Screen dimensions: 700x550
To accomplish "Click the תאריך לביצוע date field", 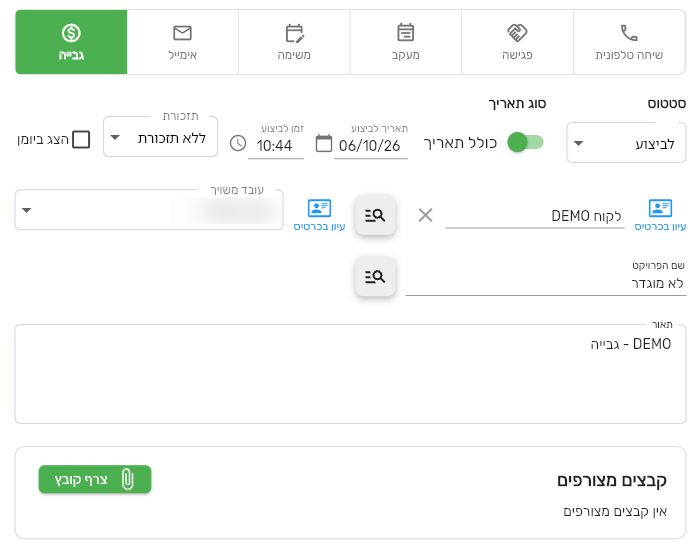I will (371, 146).
